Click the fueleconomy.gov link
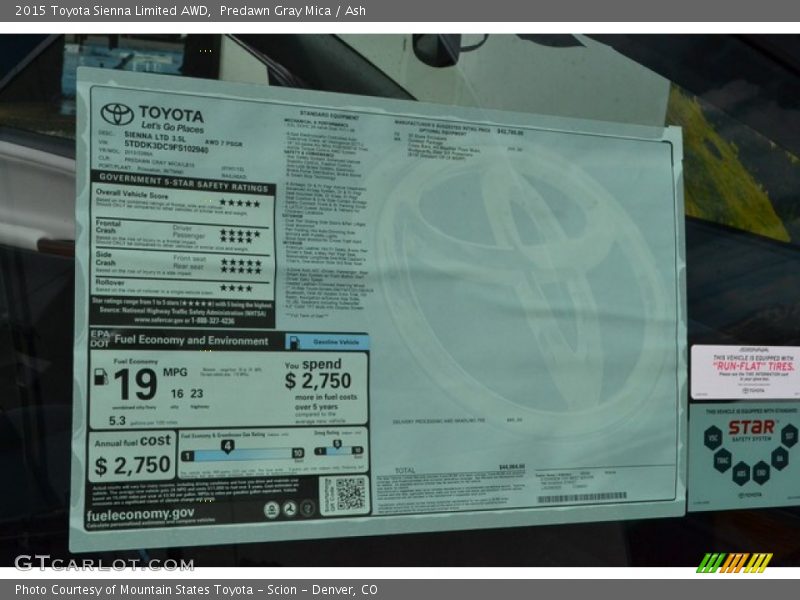The image size is (800, 600). pos(140,514)
